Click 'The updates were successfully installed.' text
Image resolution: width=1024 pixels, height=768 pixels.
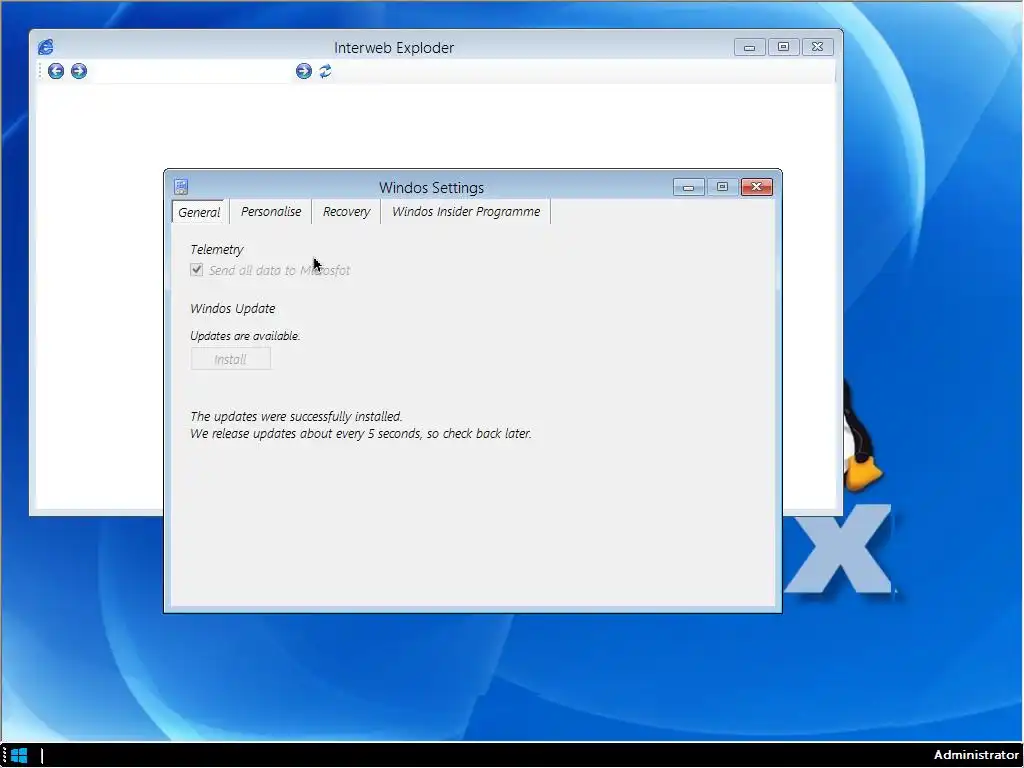pyautogui.click(x=296, y=416)
